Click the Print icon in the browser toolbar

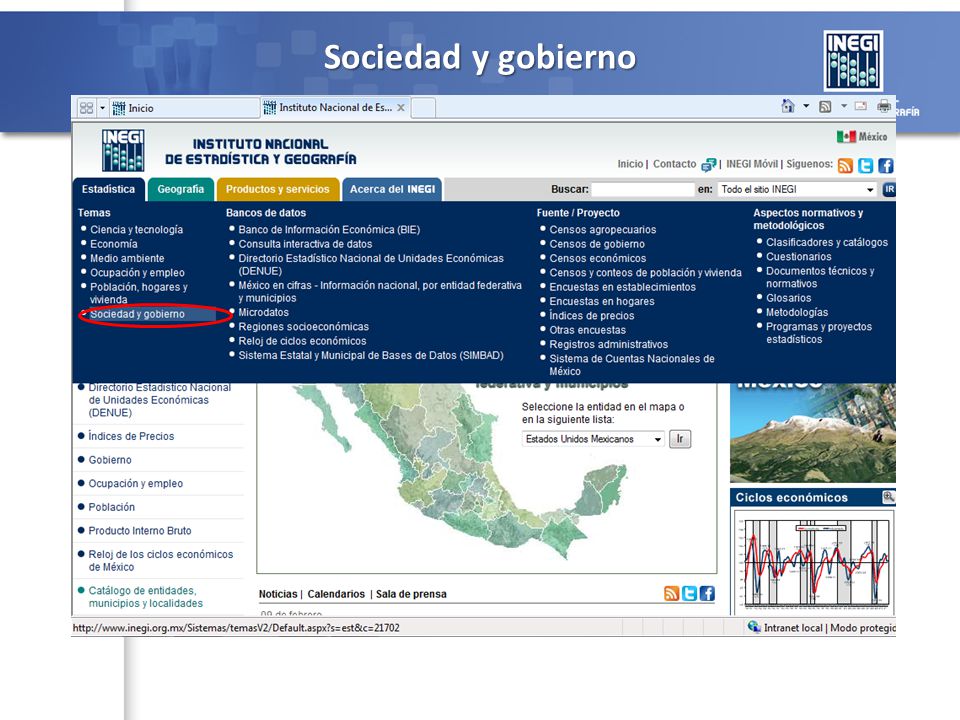tap(883, 106)
